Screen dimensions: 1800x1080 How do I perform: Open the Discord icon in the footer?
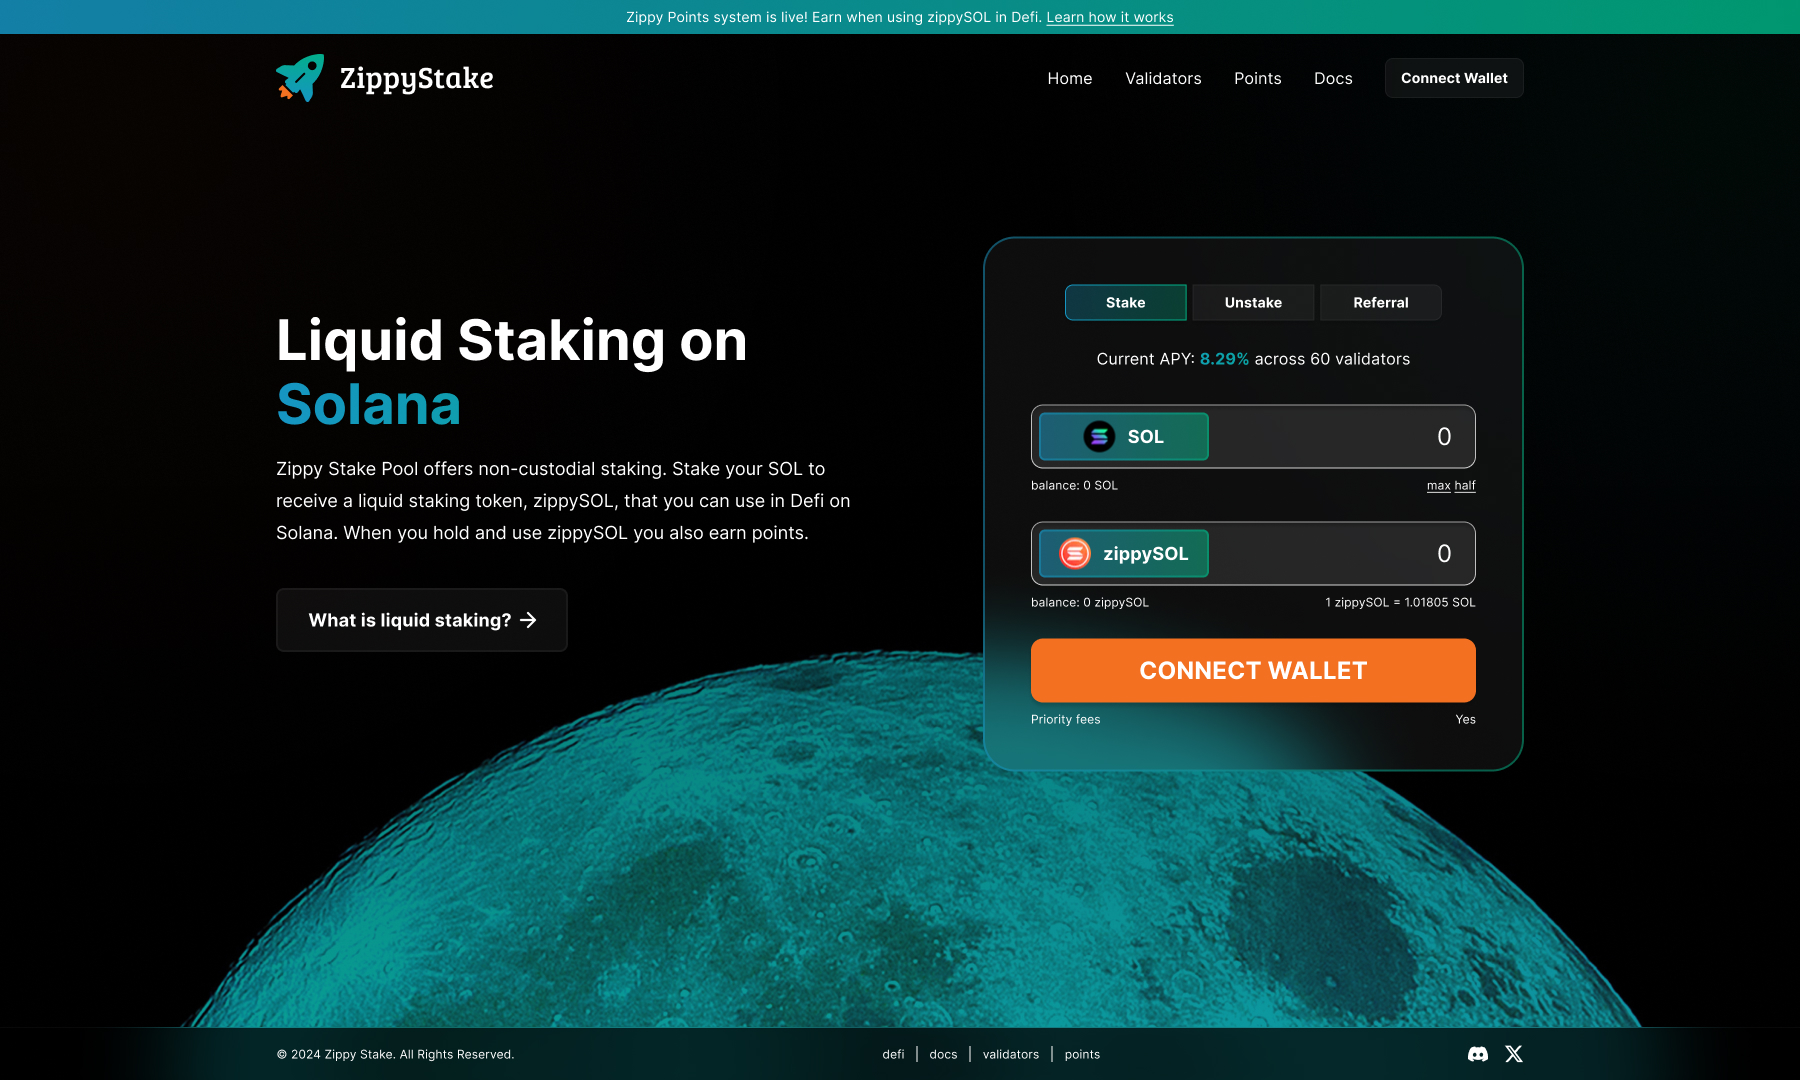(1477, 1054)
